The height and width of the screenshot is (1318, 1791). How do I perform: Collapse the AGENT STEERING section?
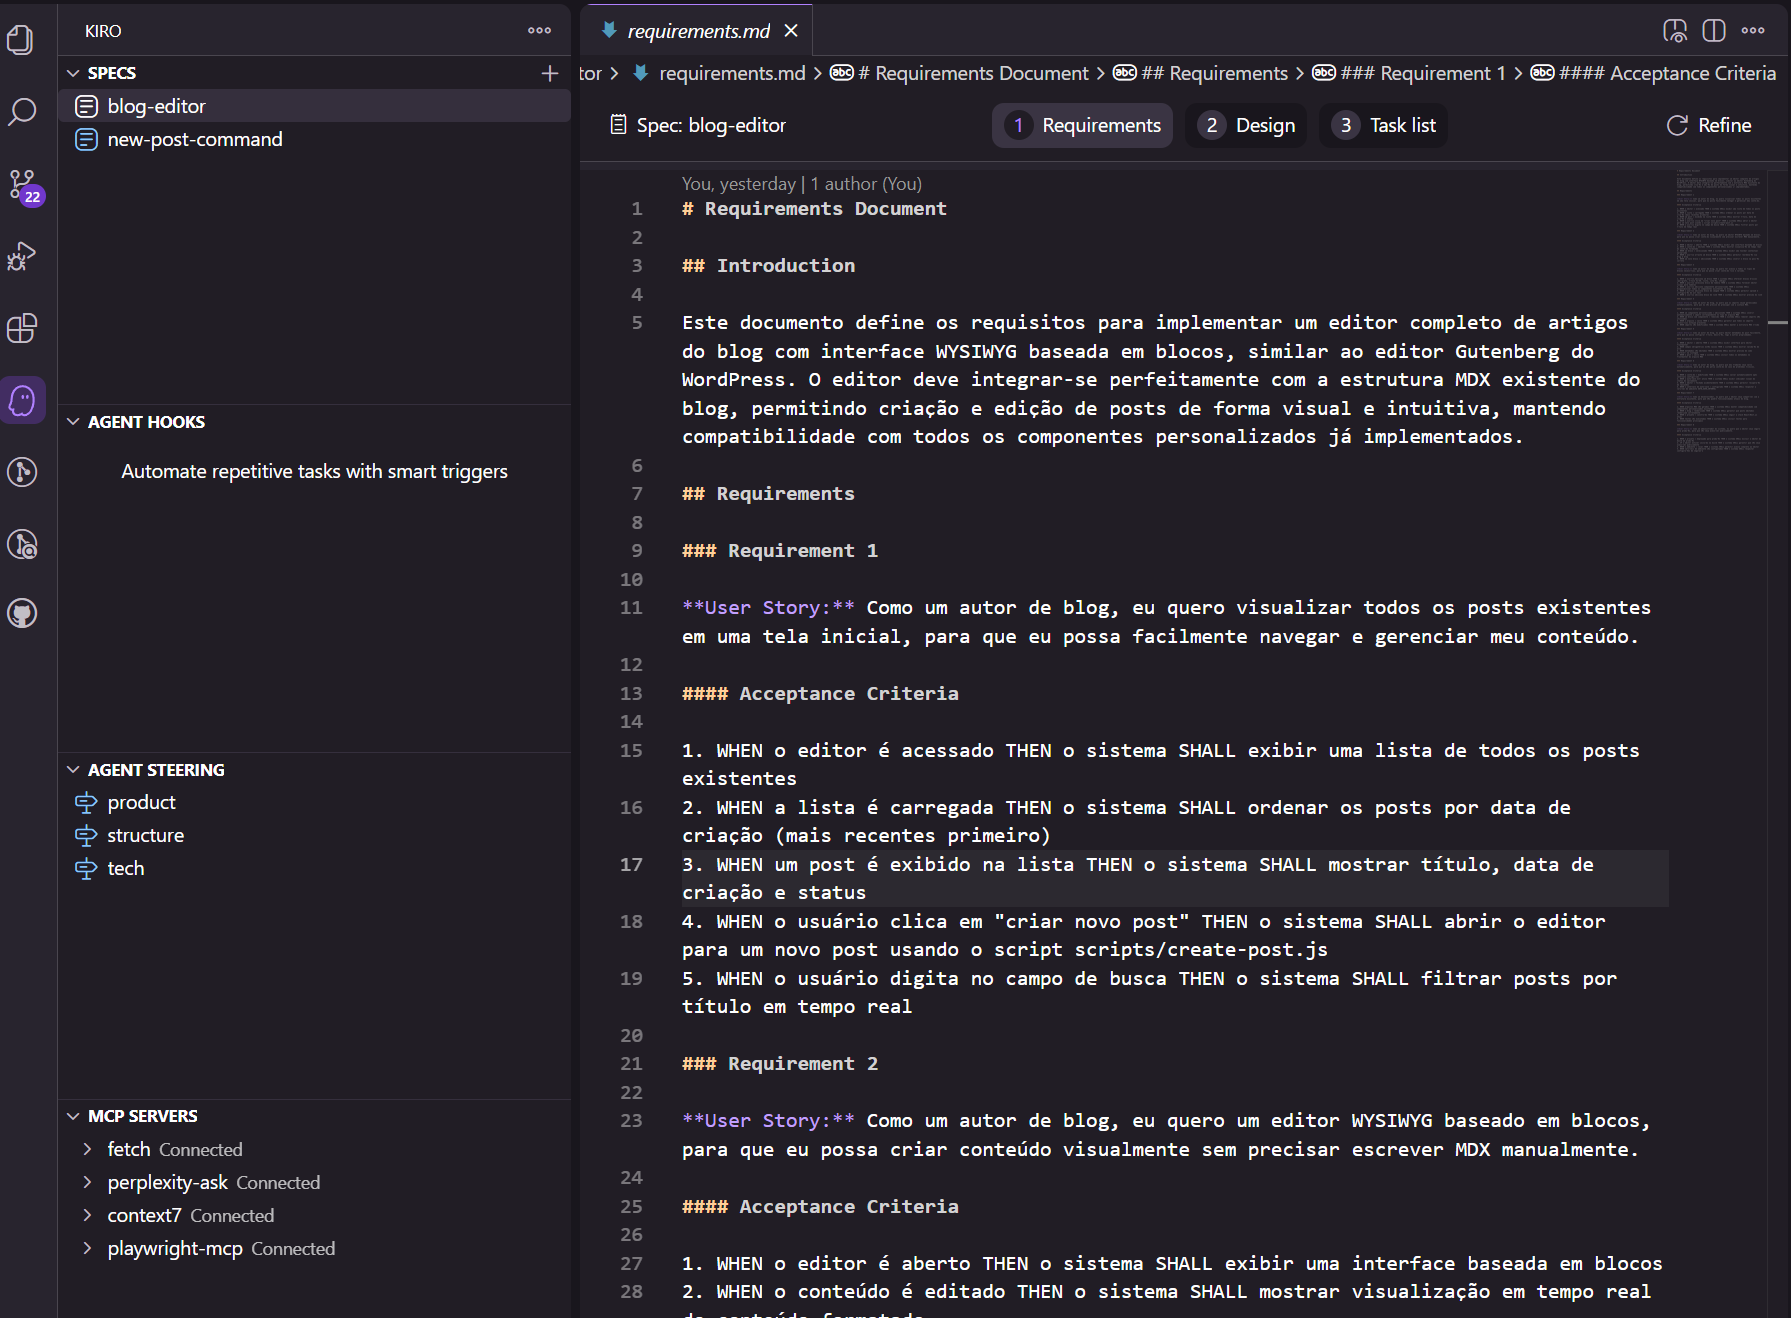point(73,770)
